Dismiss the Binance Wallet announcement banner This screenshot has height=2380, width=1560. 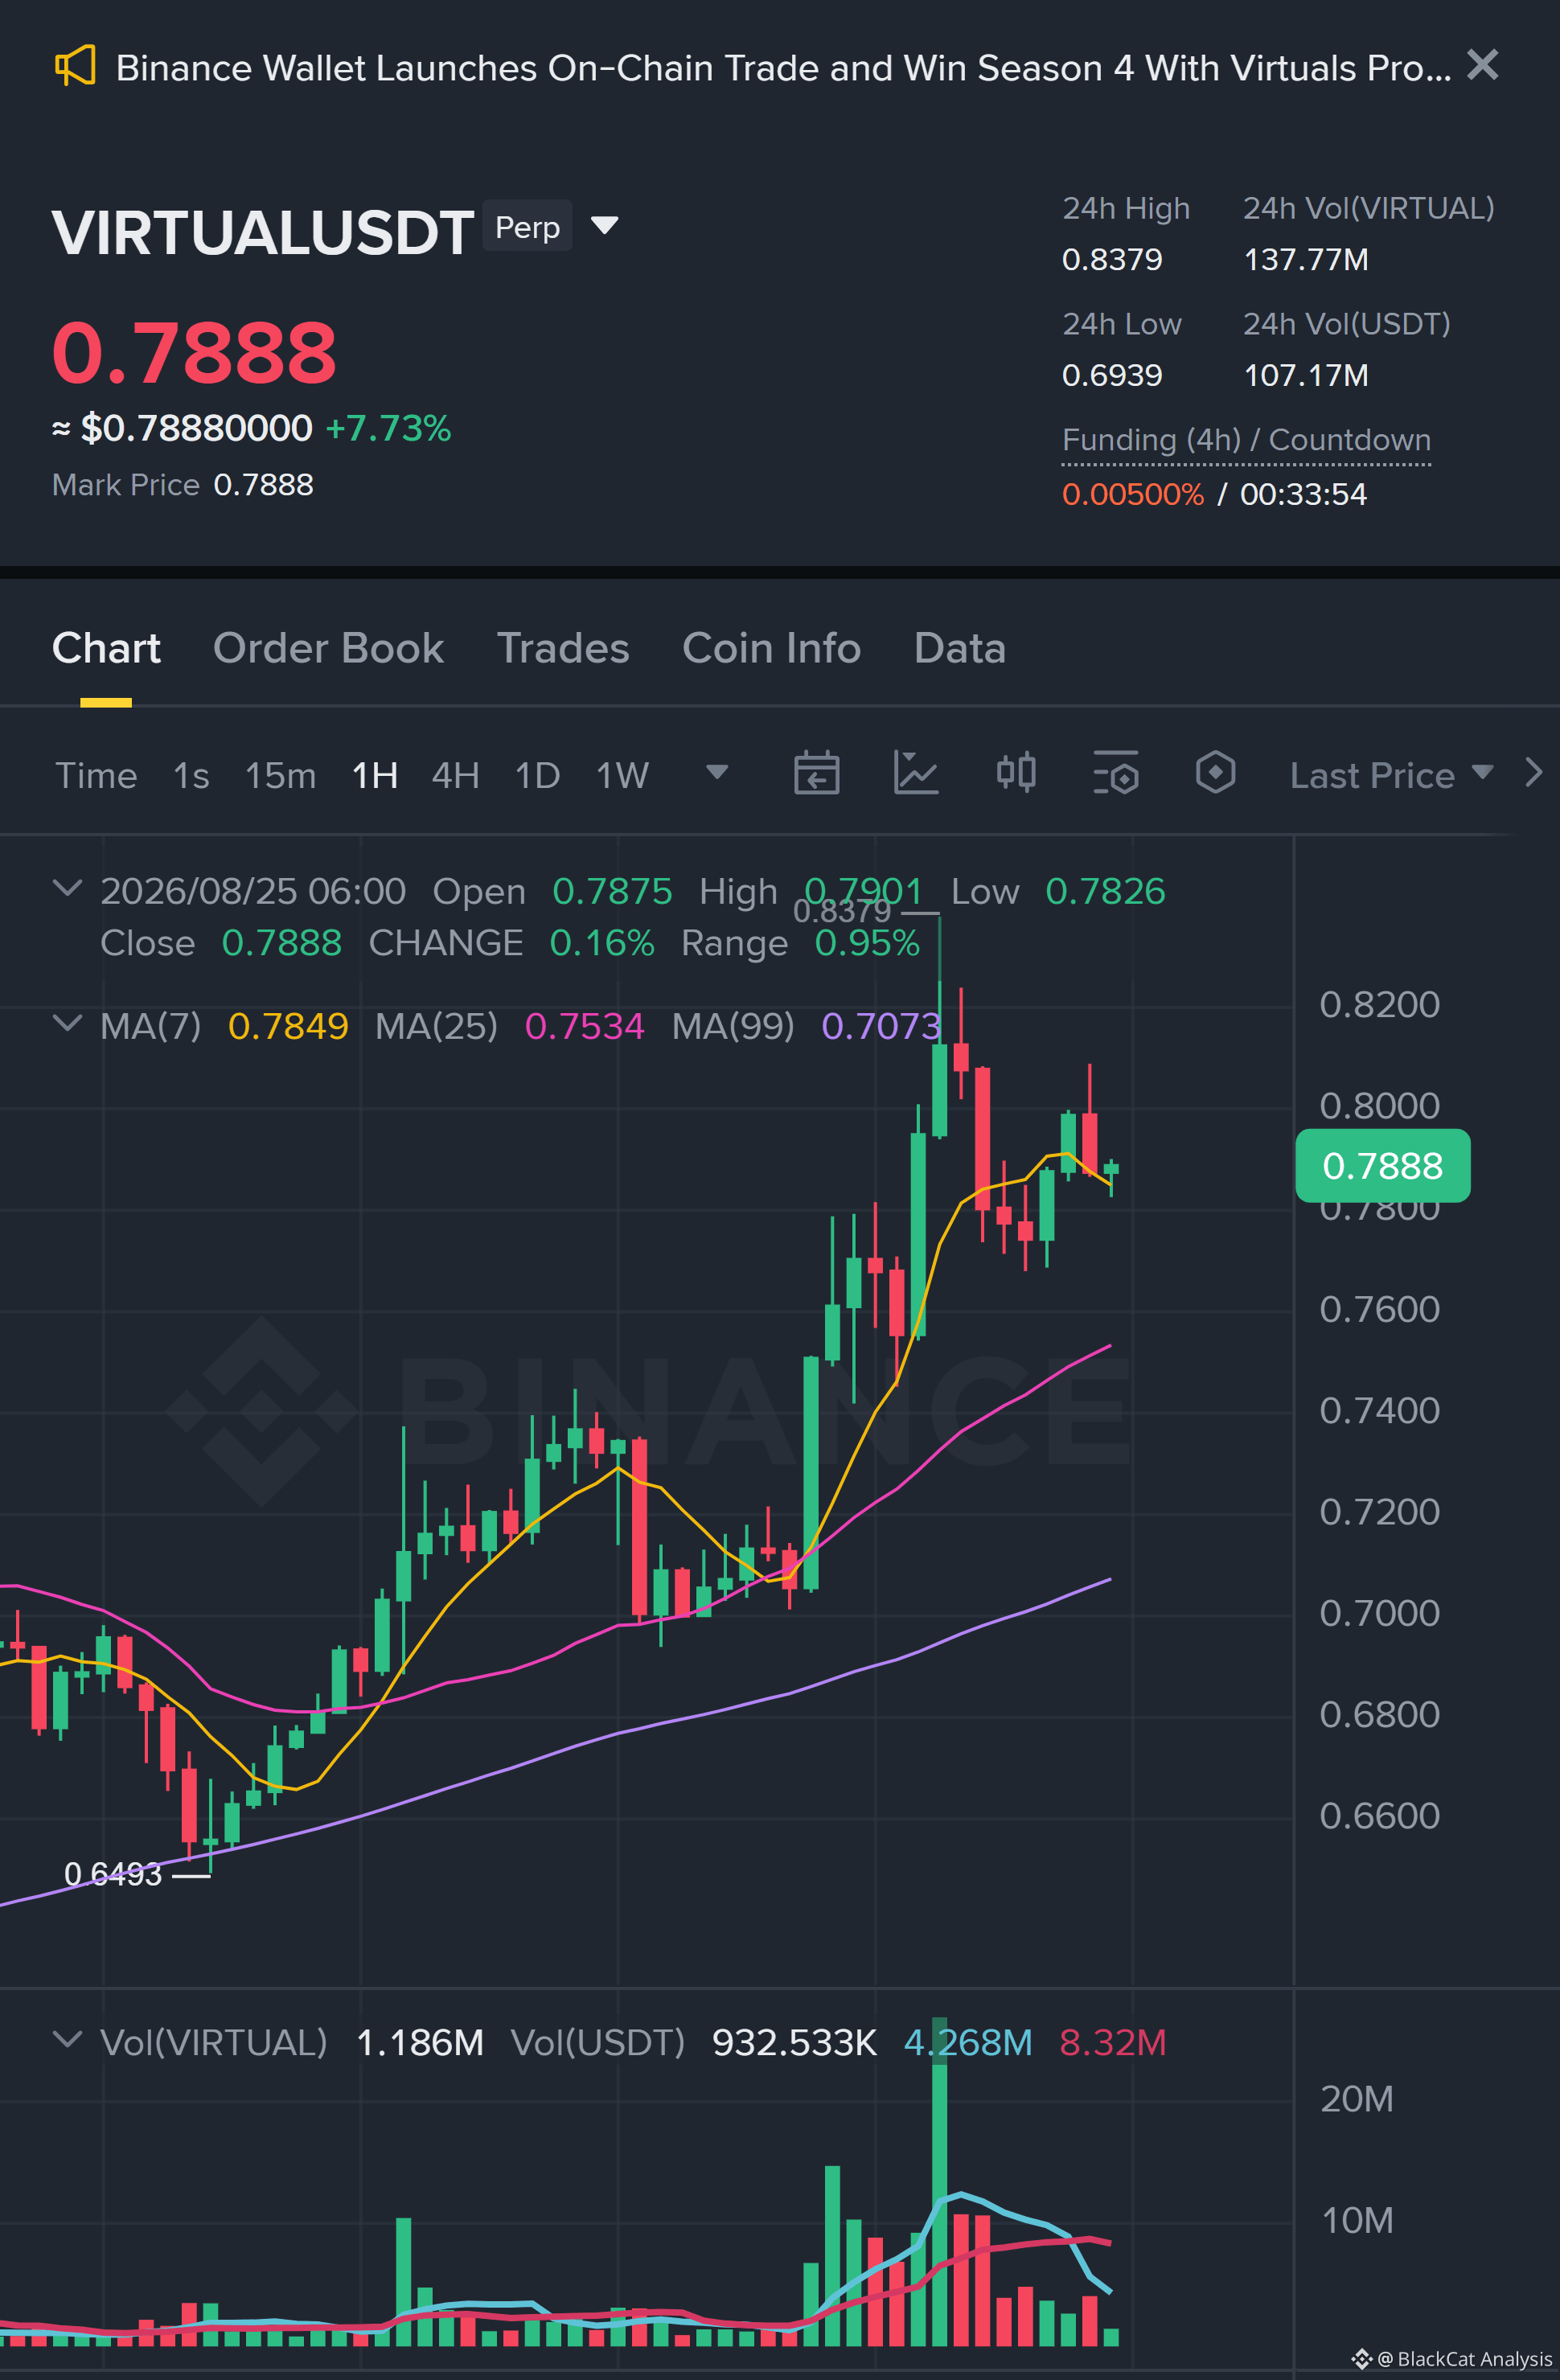coord(1482,65)
